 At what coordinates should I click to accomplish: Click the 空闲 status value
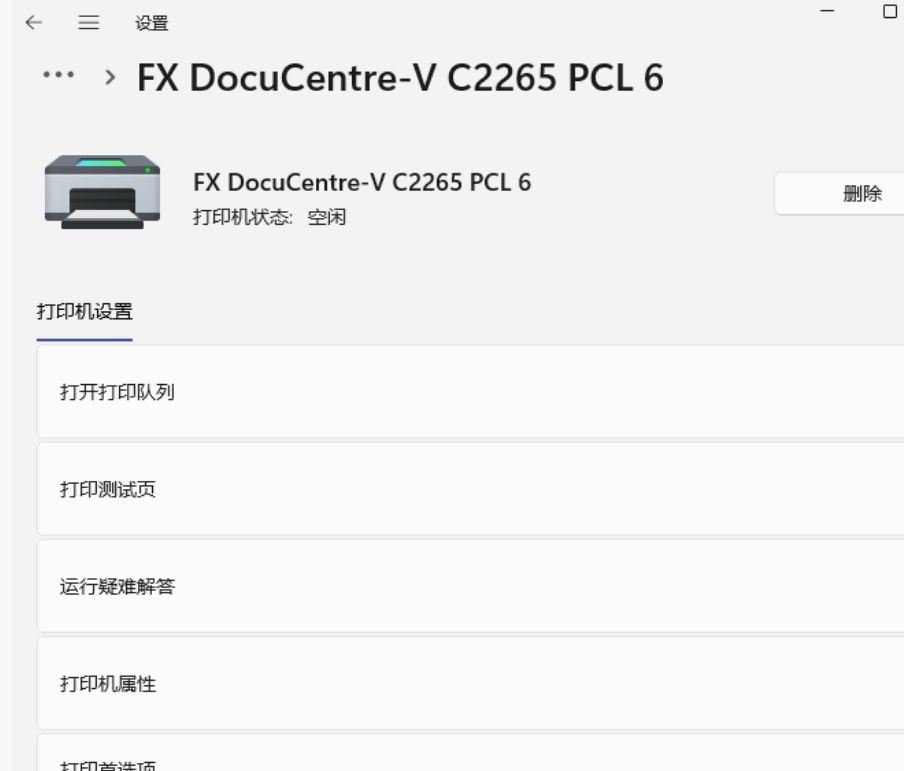(327, 217)
